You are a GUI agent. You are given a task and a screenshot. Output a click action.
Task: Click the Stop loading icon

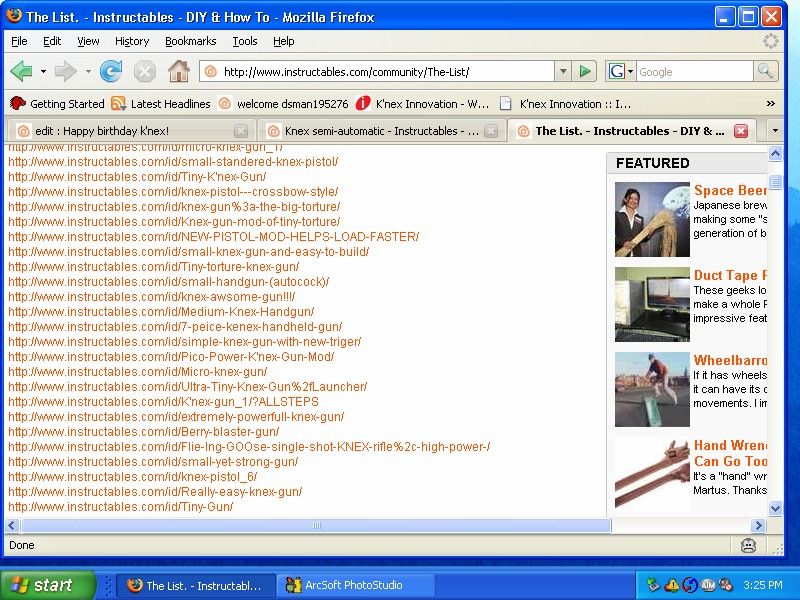145,71
